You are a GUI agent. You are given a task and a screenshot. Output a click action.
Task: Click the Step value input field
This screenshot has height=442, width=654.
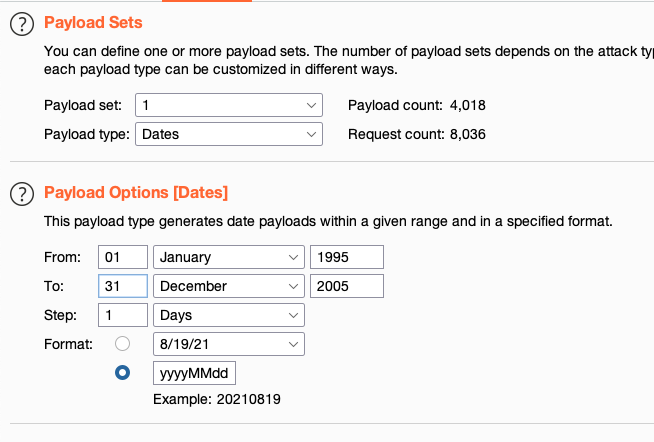click(x=123, y=315)
